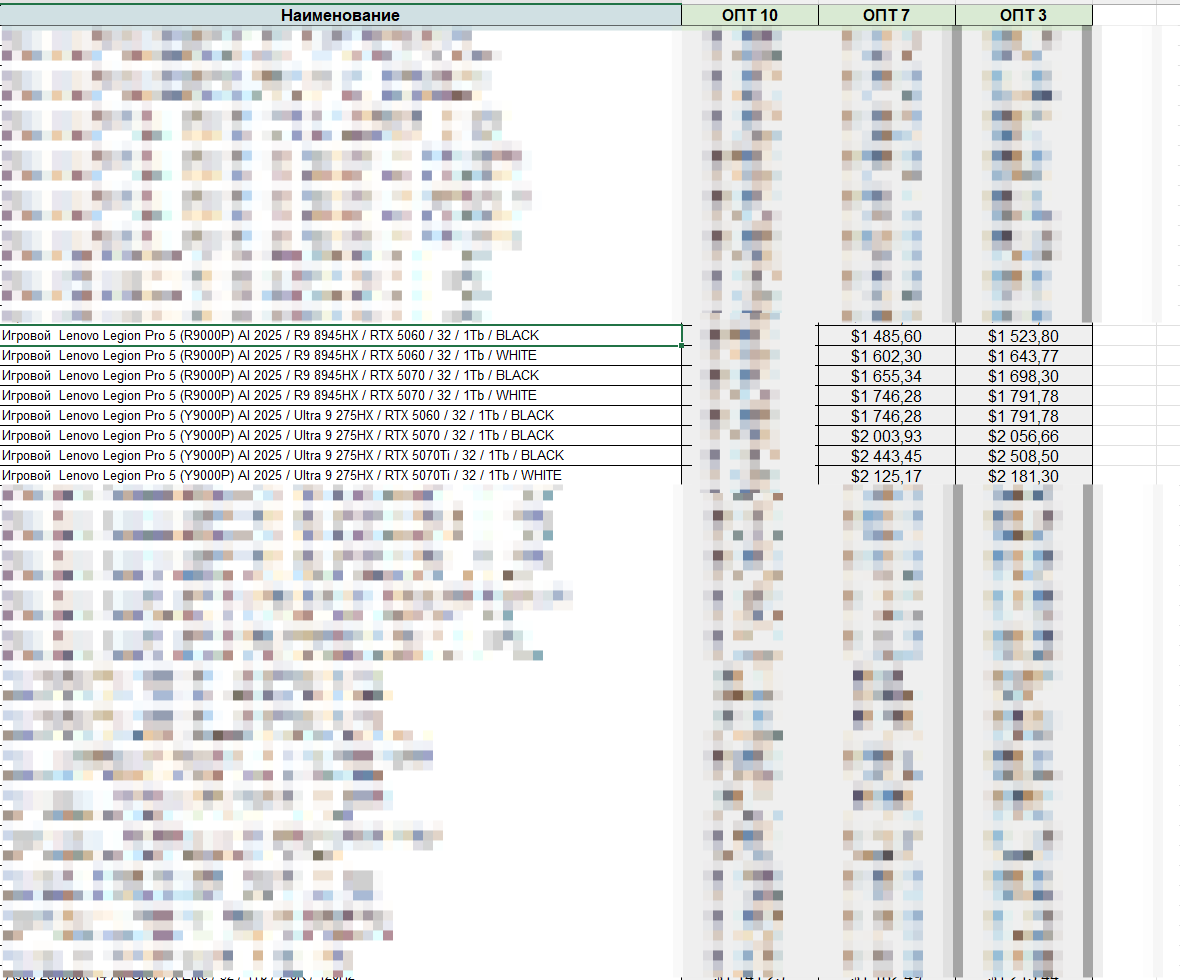Click R9000P RTX 5060 WHITE name cell

(x=340, y=356)
